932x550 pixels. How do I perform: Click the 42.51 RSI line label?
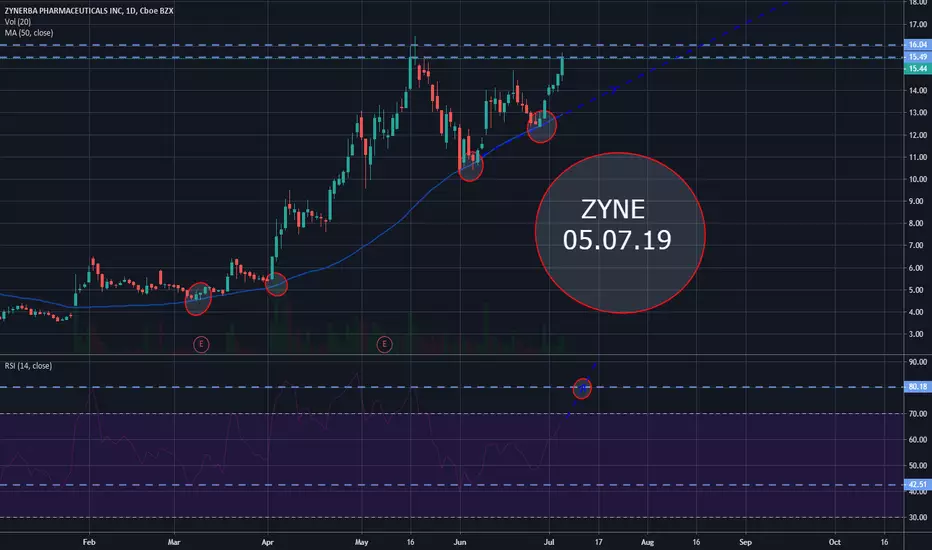pos(917,485)
